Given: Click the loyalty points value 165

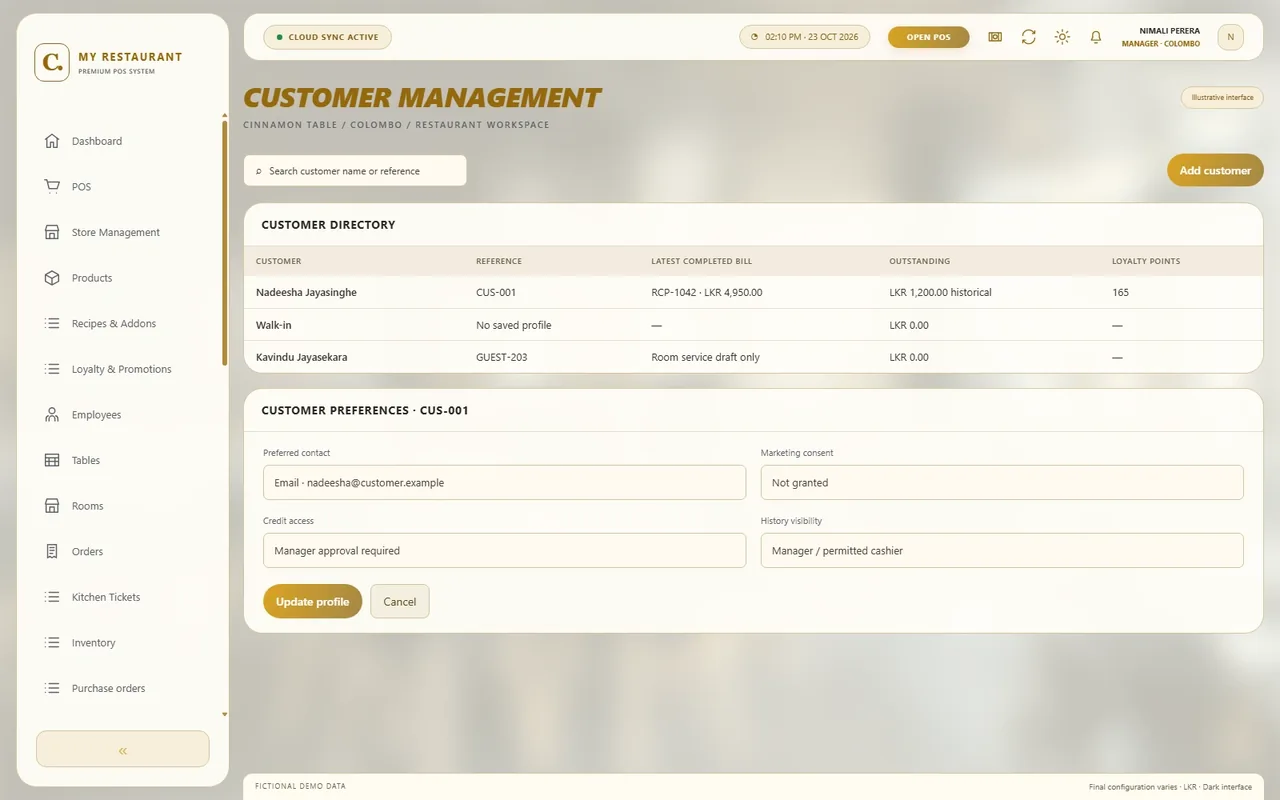Looking at the screenshot, I should pyautogui.click(x=1120, y=292).
